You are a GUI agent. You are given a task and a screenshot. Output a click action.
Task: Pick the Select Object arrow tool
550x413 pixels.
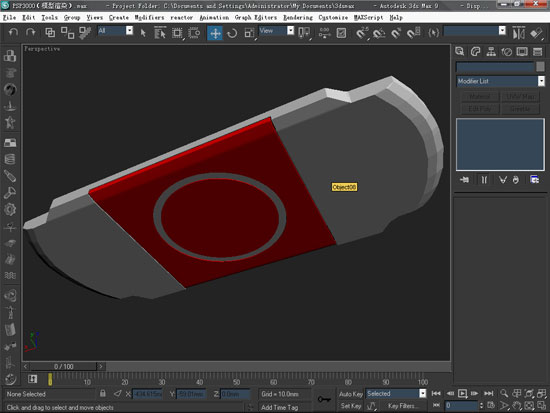click(x=143, y=33)
